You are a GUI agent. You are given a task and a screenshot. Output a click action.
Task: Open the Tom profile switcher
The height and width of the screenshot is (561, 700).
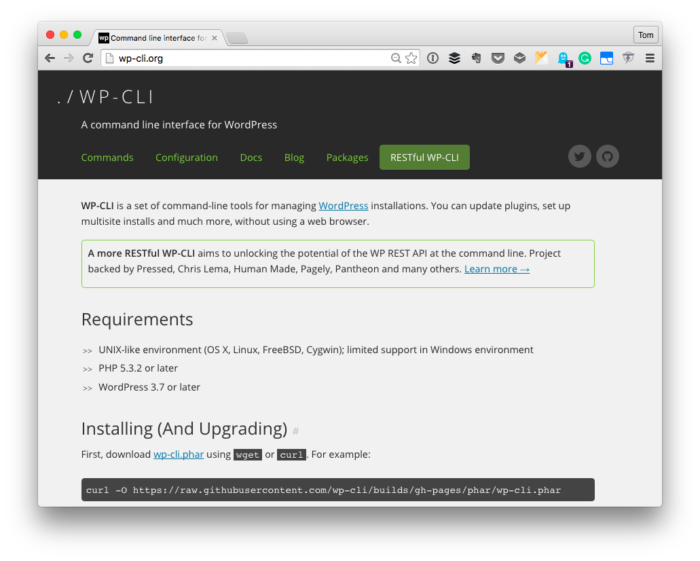click(646, 35)
